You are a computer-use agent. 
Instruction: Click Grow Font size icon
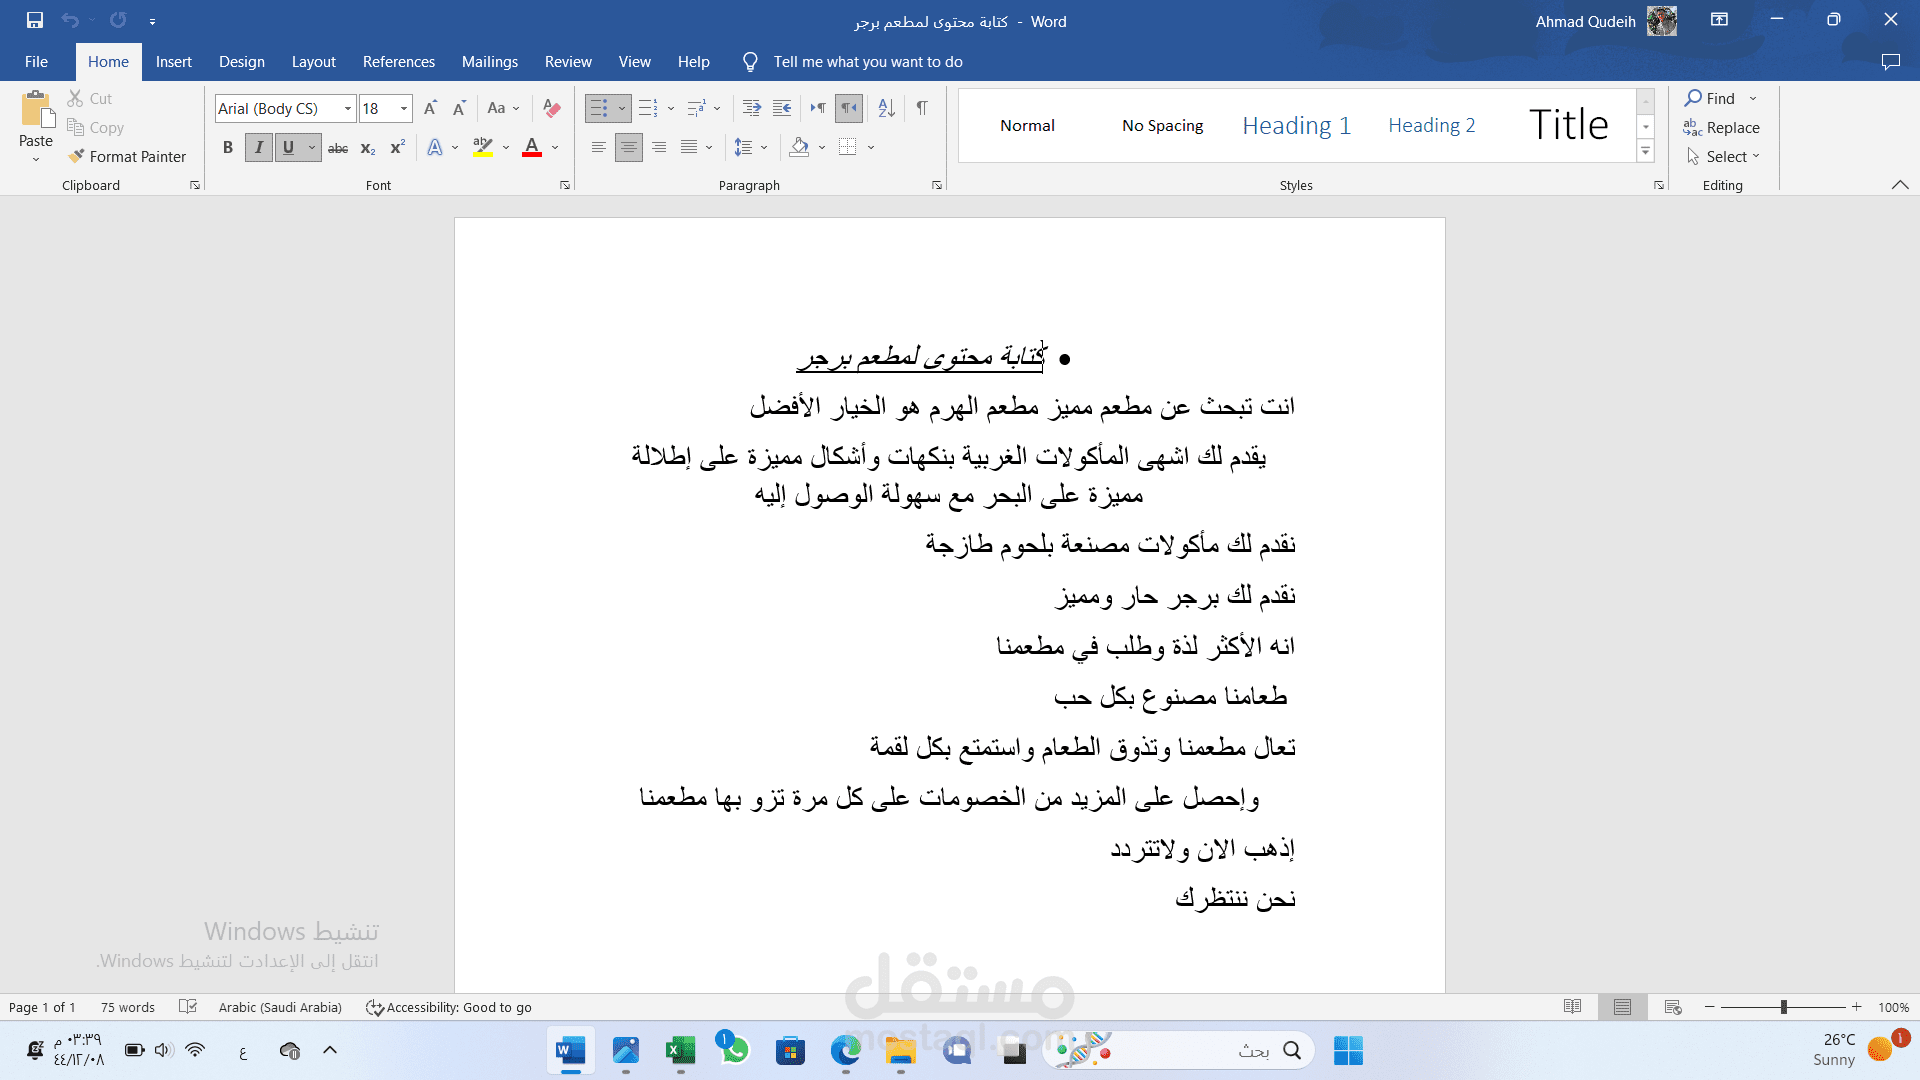pyautogui.click(x=430, y=108)
